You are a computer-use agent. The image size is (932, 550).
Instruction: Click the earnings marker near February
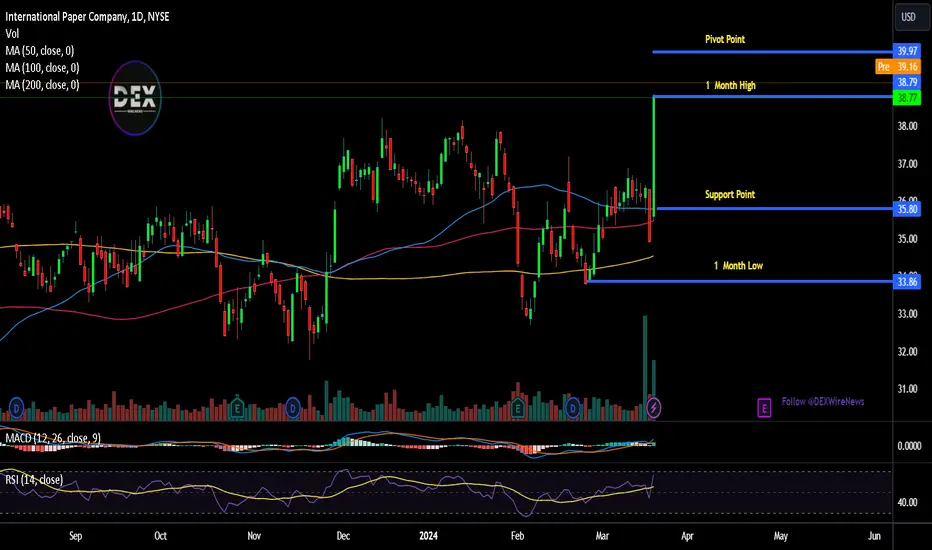pos(518,408)
